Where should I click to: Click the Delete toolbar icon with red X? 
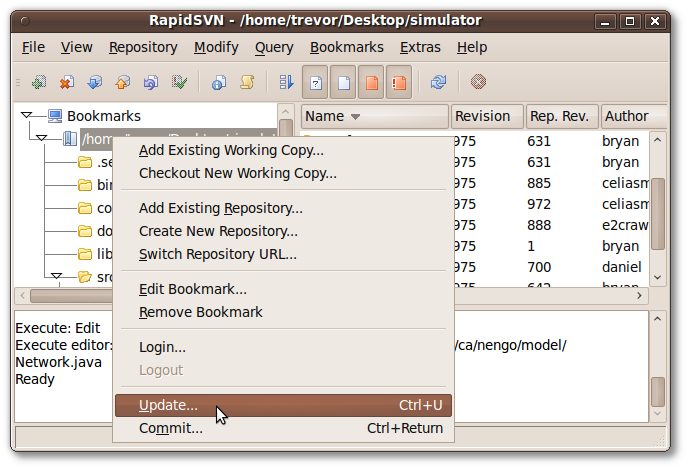[67, 82]
